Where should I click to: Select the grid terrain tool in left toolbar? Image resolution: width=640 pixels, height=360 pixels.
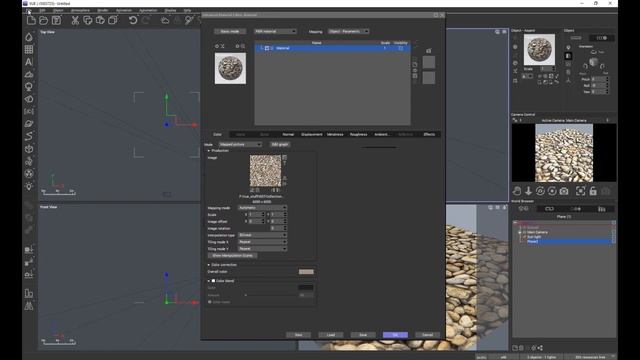29,49
